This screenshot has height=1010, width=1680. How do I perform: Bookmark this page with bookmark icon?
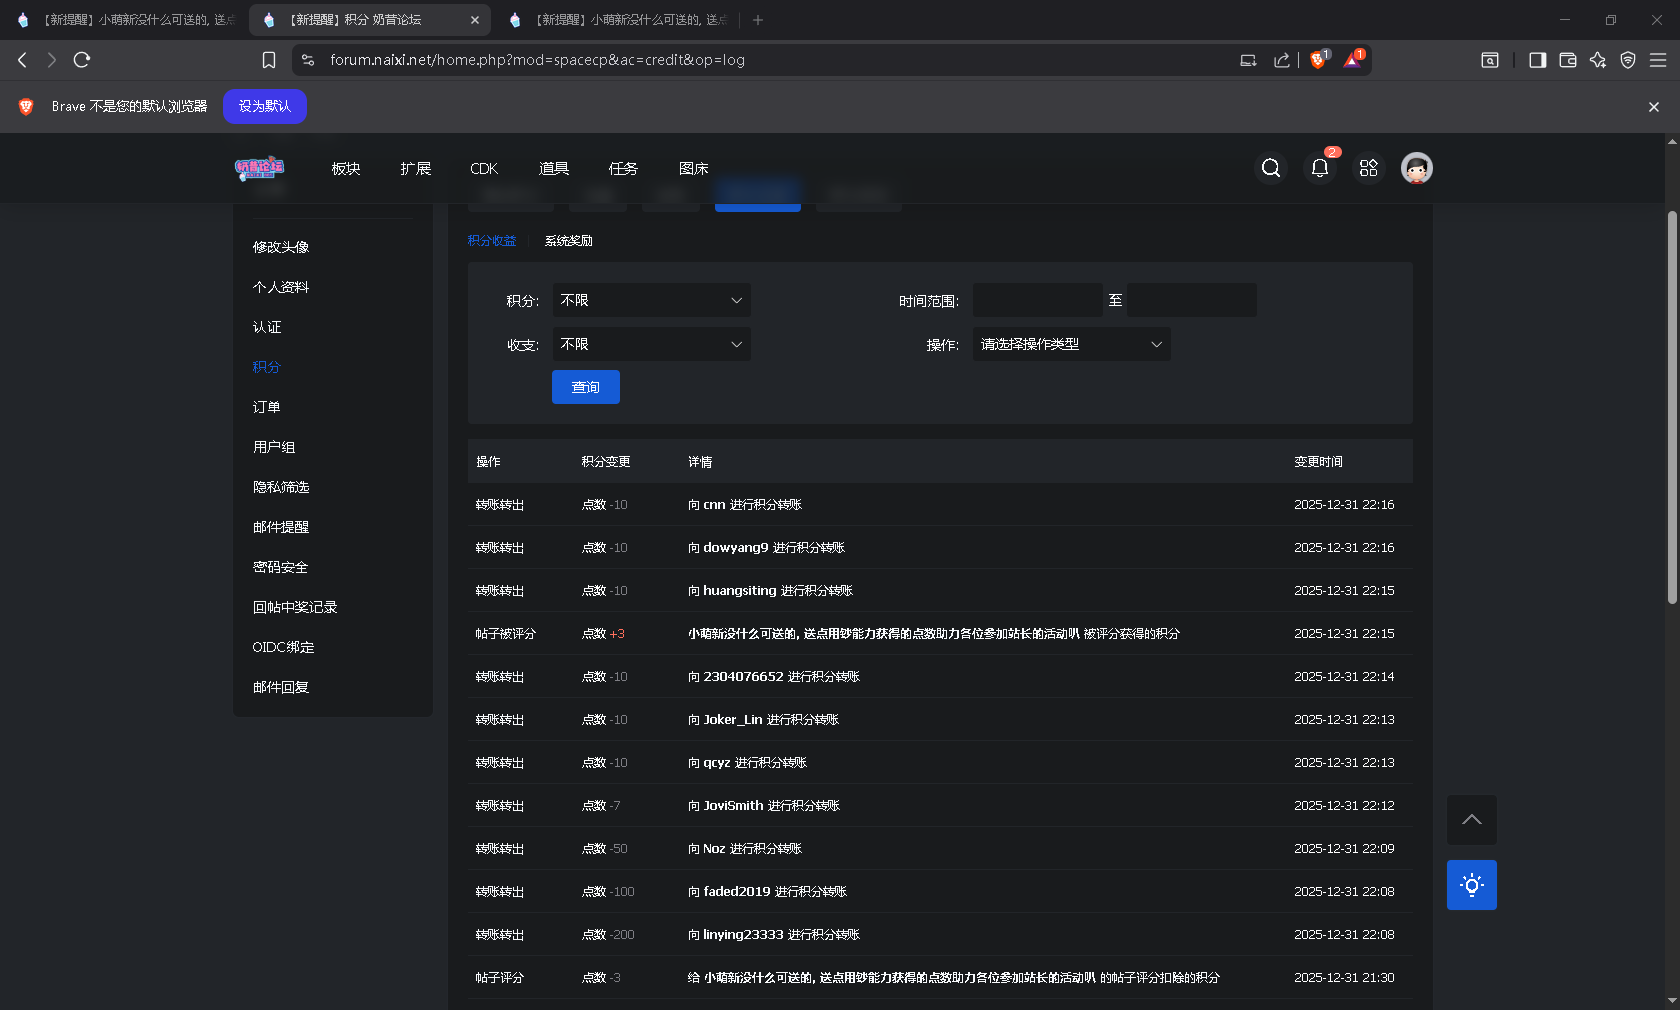coord(269,60)
